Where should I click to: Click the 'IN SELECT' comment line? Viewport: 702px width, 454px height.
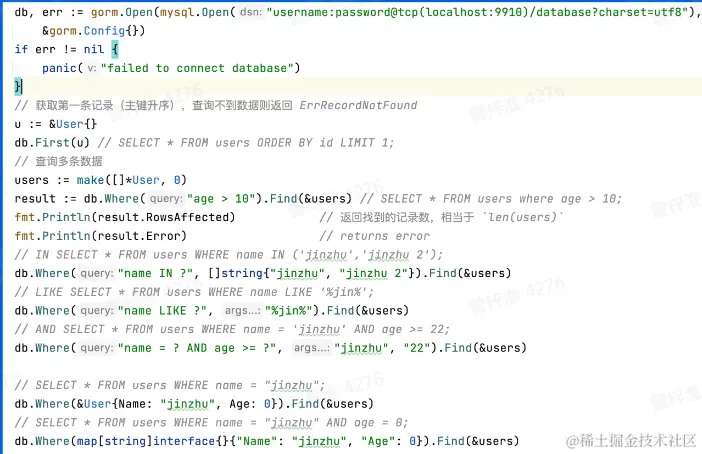228,255
